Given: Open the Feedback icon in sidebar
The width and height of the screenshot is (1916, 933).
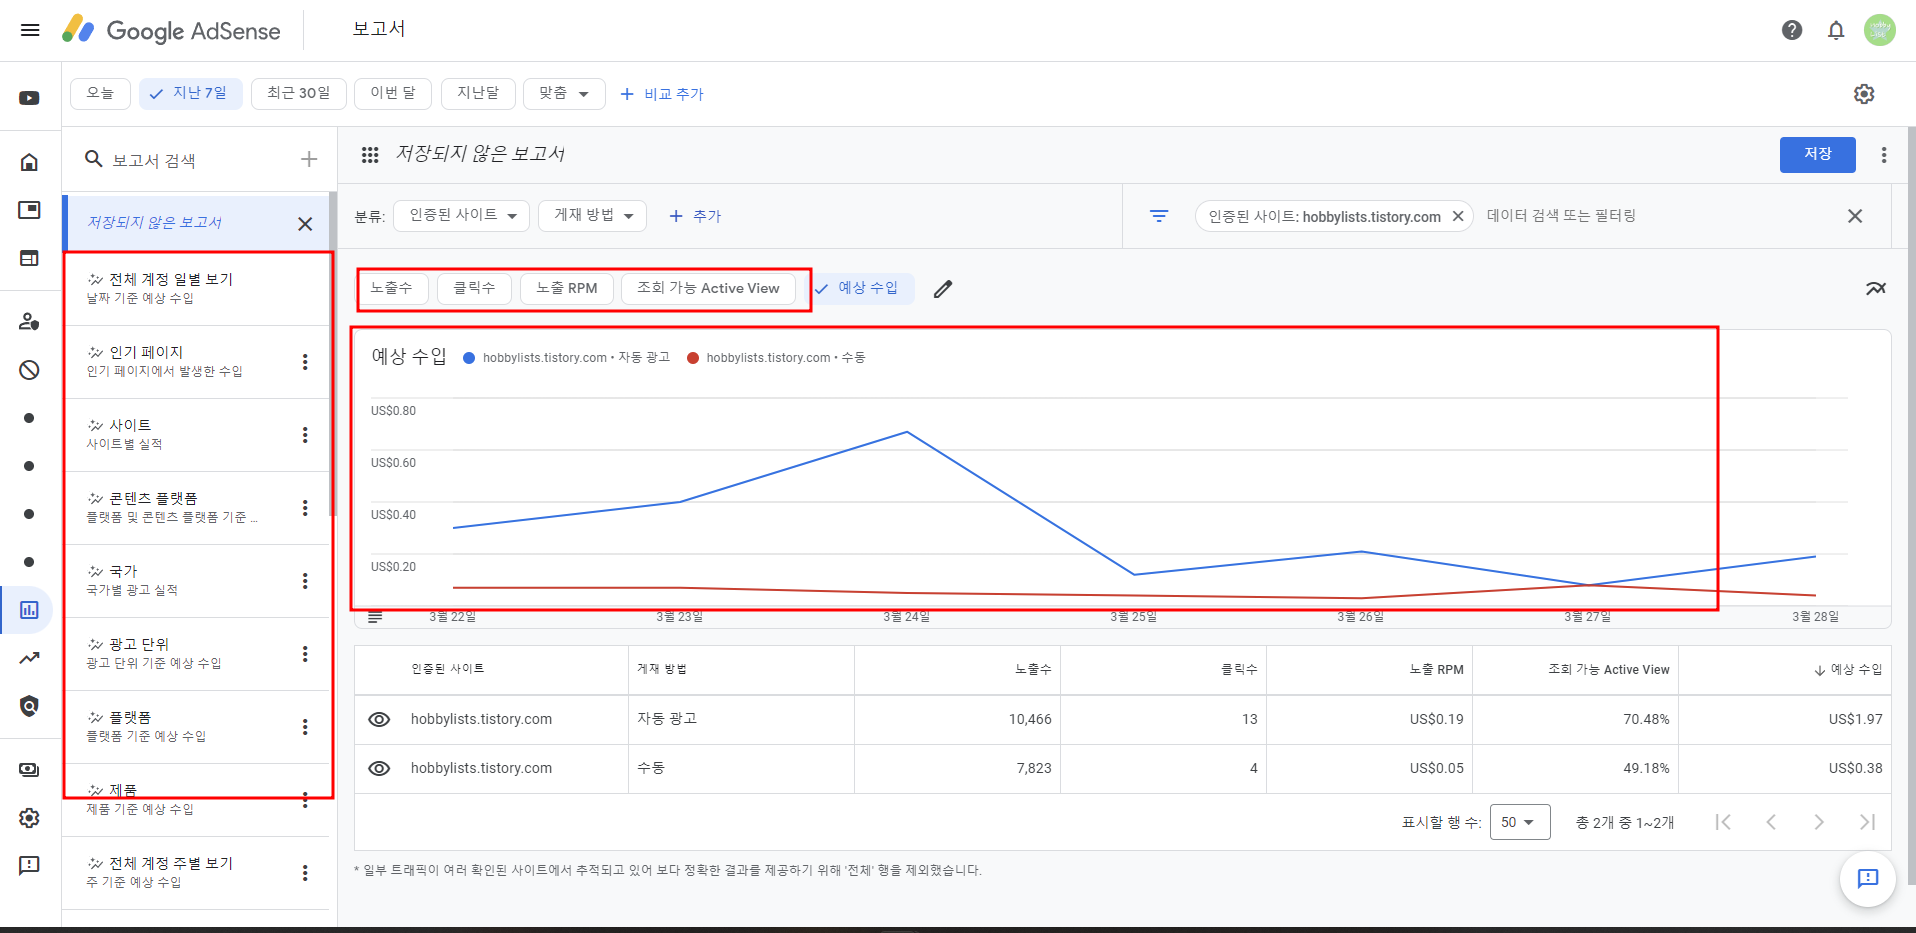Looking at the screenshot, I should pyautogui.click(x=30, y=866).
